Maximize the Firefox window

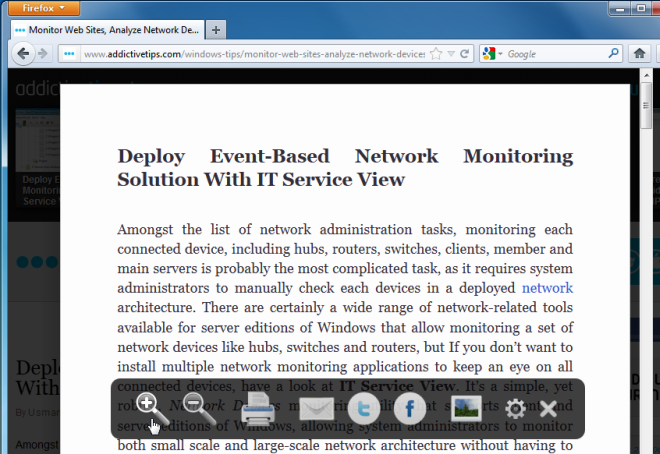point(641,8)
